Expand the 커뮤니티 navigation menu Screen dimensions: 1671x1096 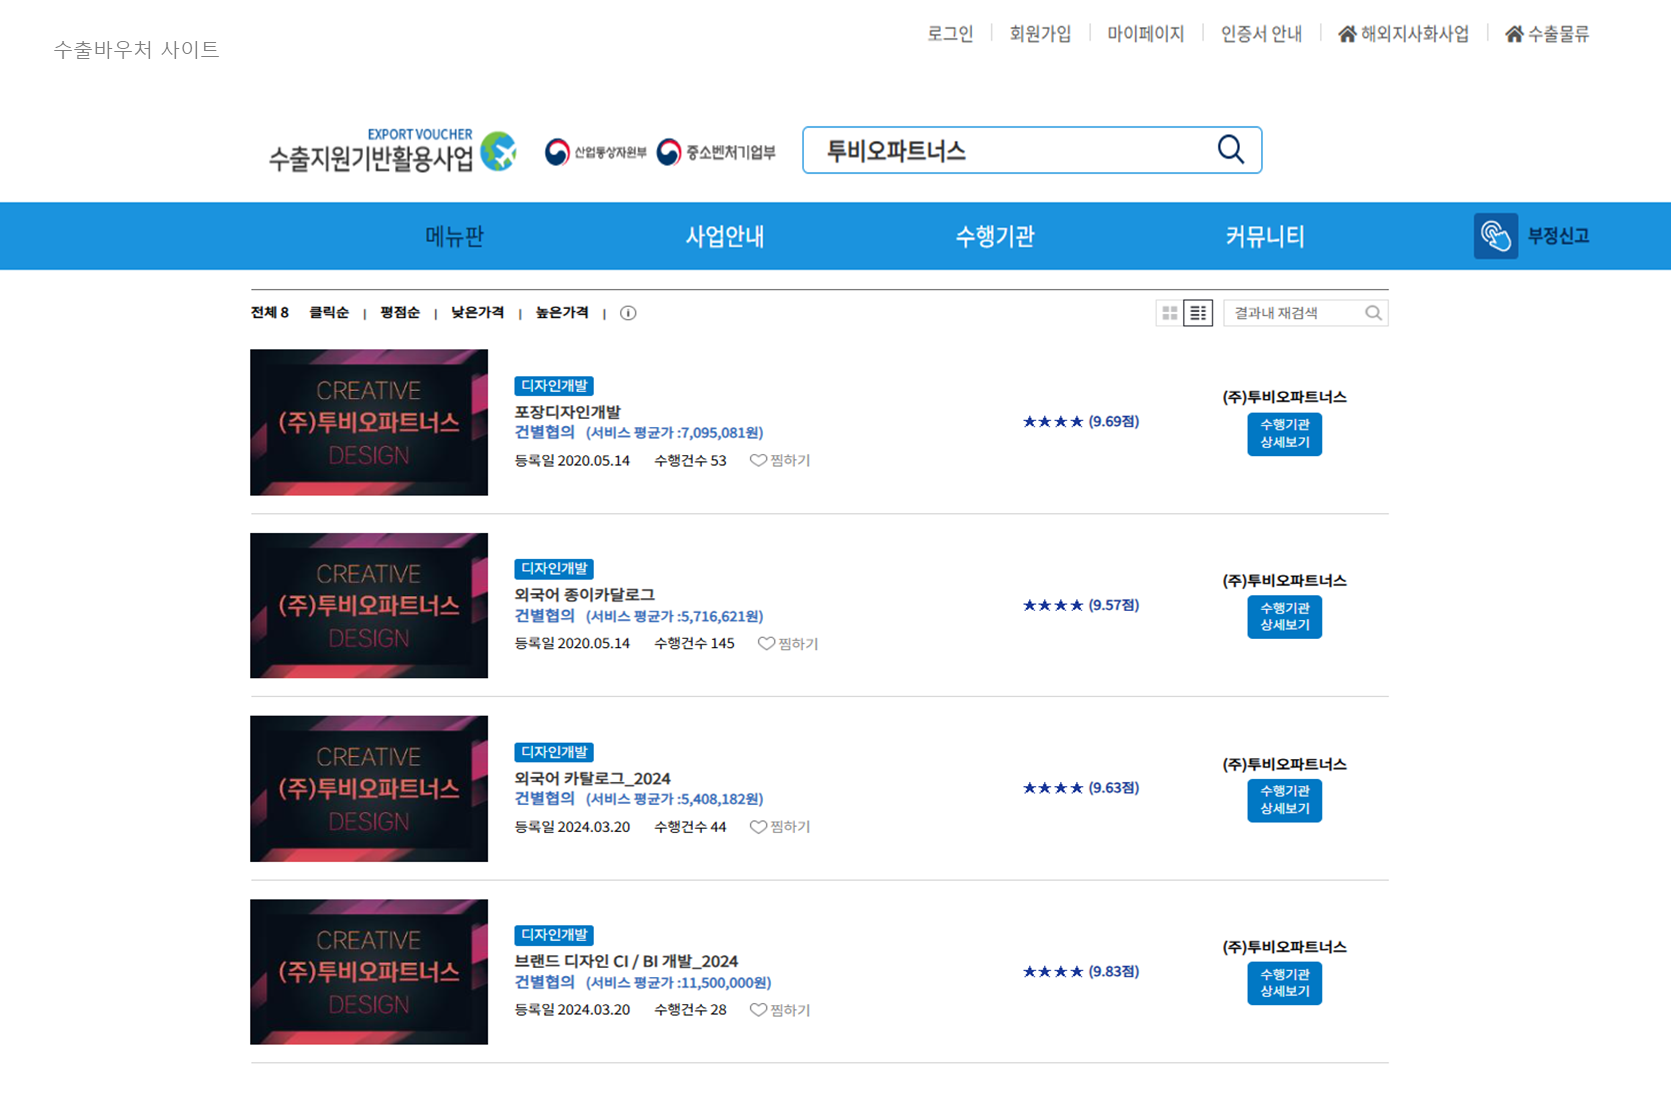tap(1264, 236)
